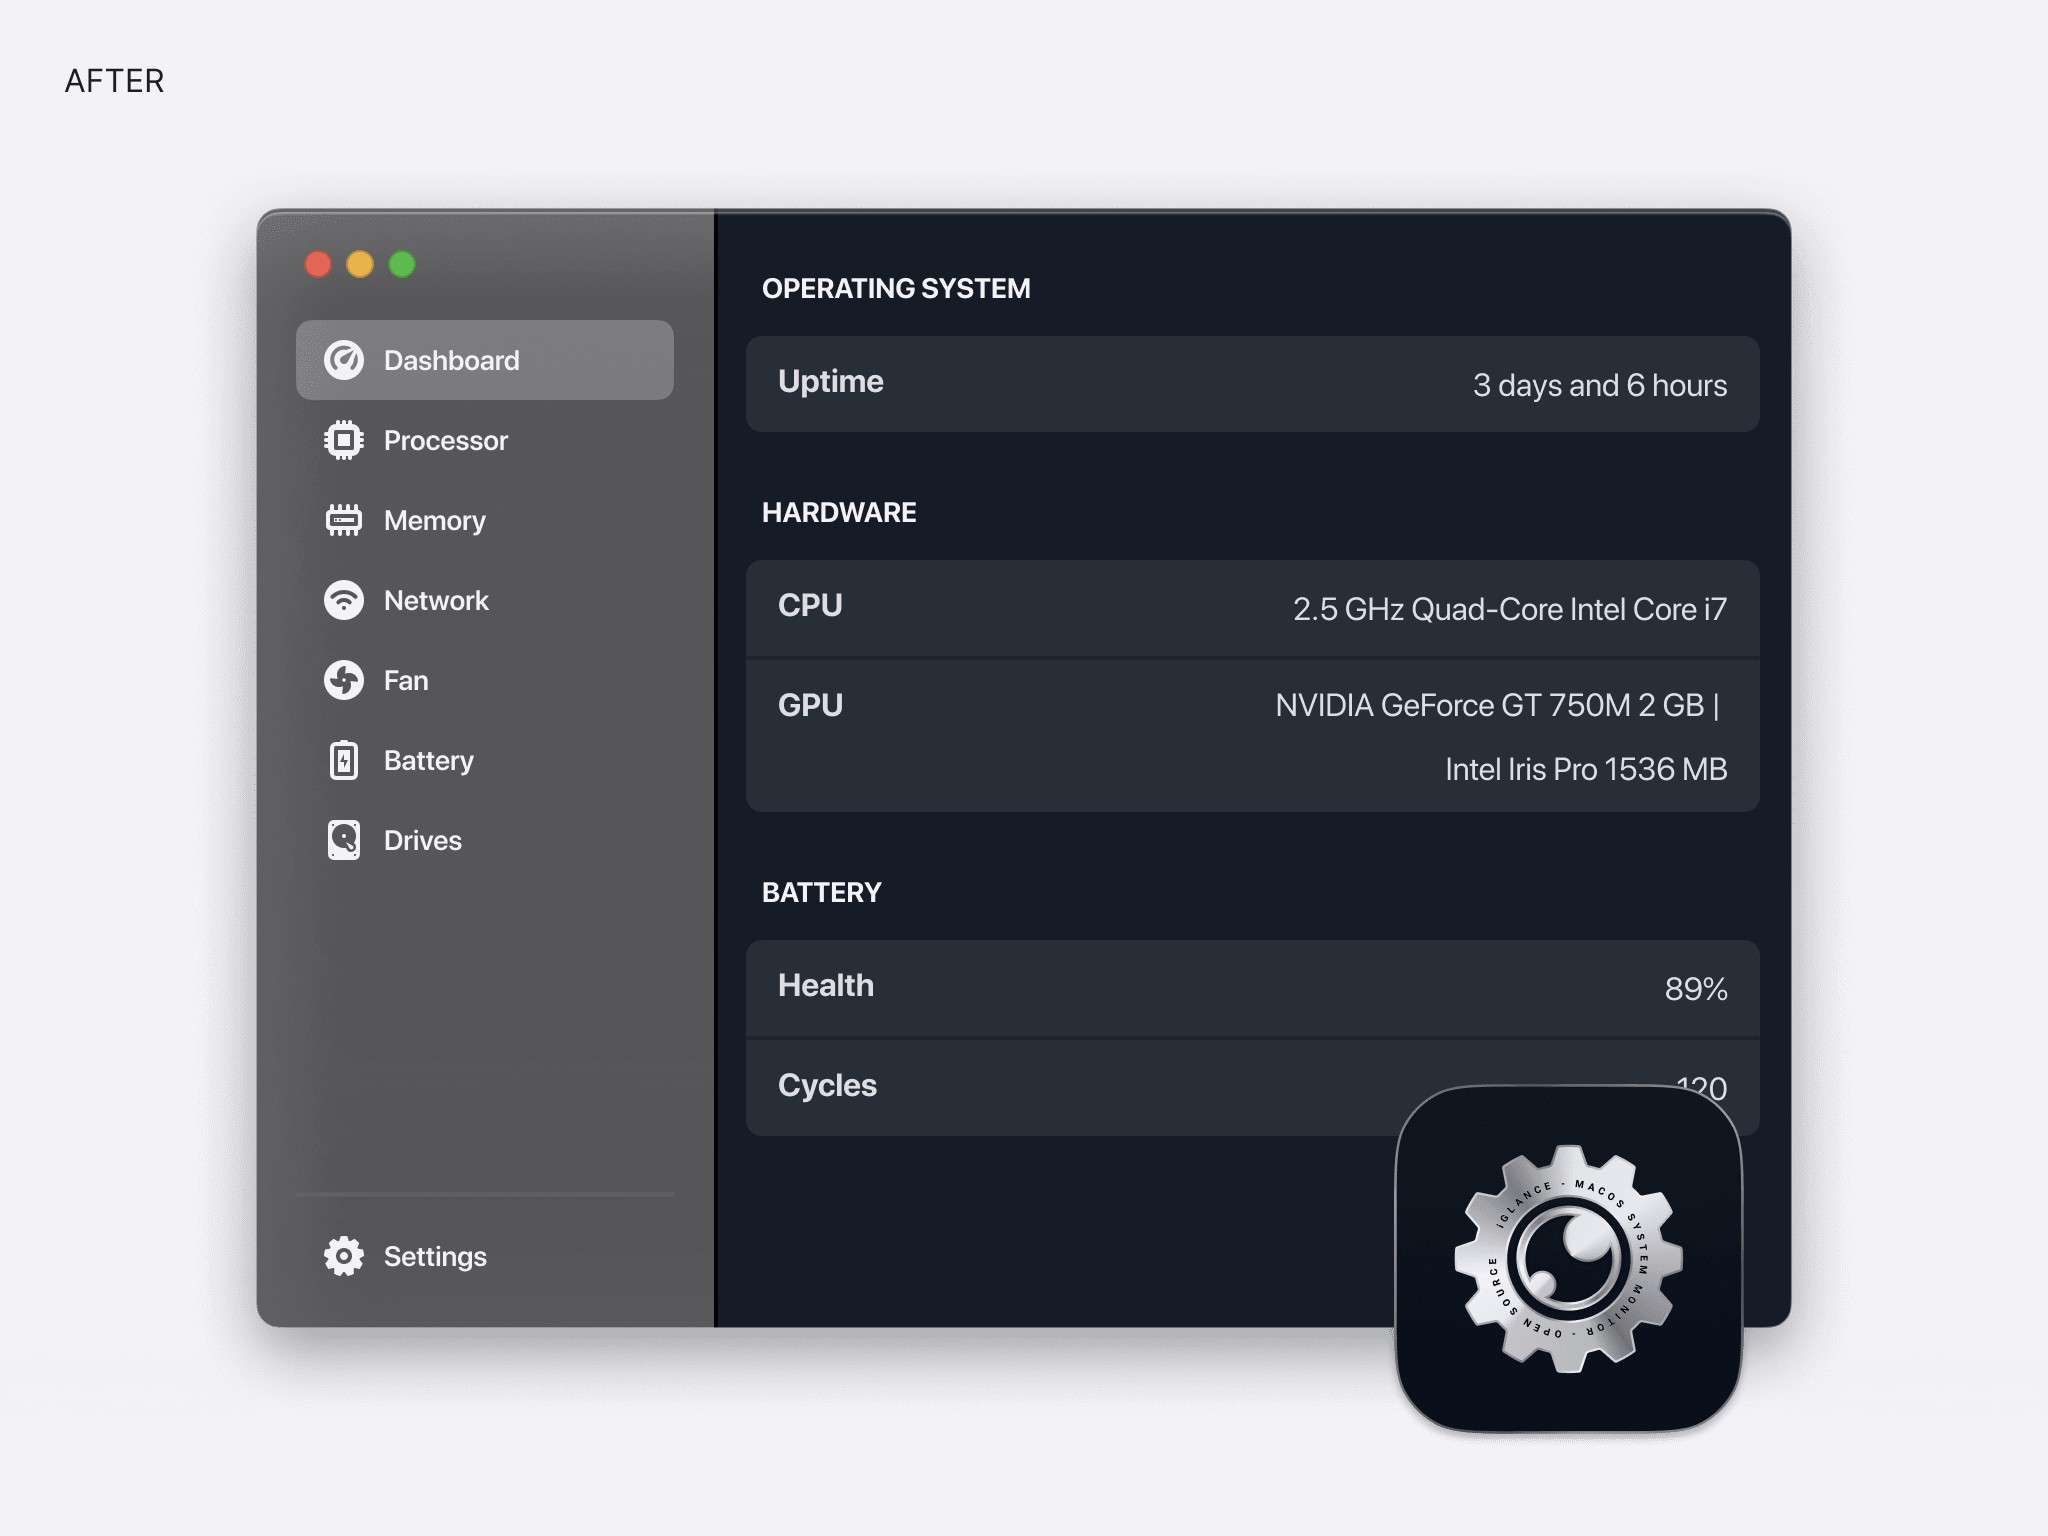This screenshot has width=2048, height=1536.
Task: Click the GPU information row
Action: click(x=1252, y=736)
